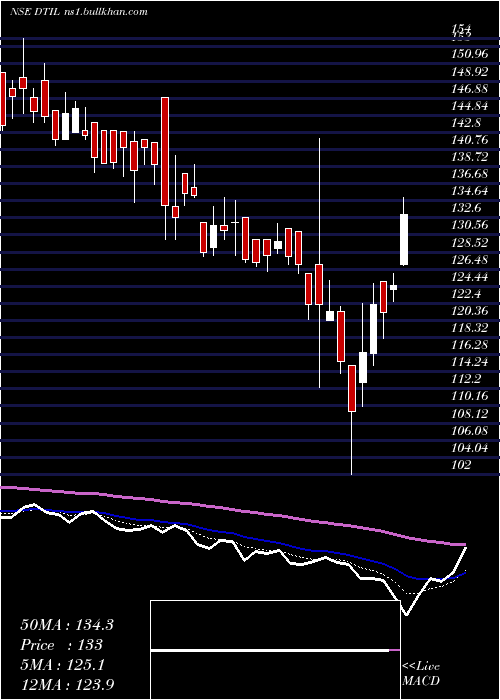Click the 122.4 price axis label

pos(464,294)
